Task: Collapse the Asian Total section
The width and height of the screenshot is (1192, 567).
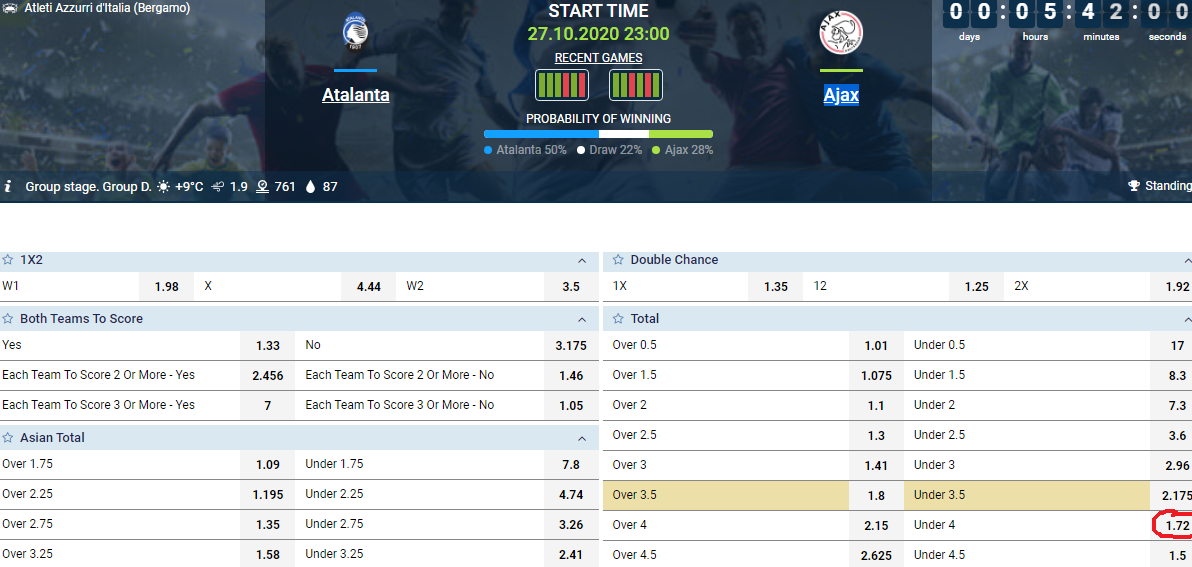Action: (582, 439)
